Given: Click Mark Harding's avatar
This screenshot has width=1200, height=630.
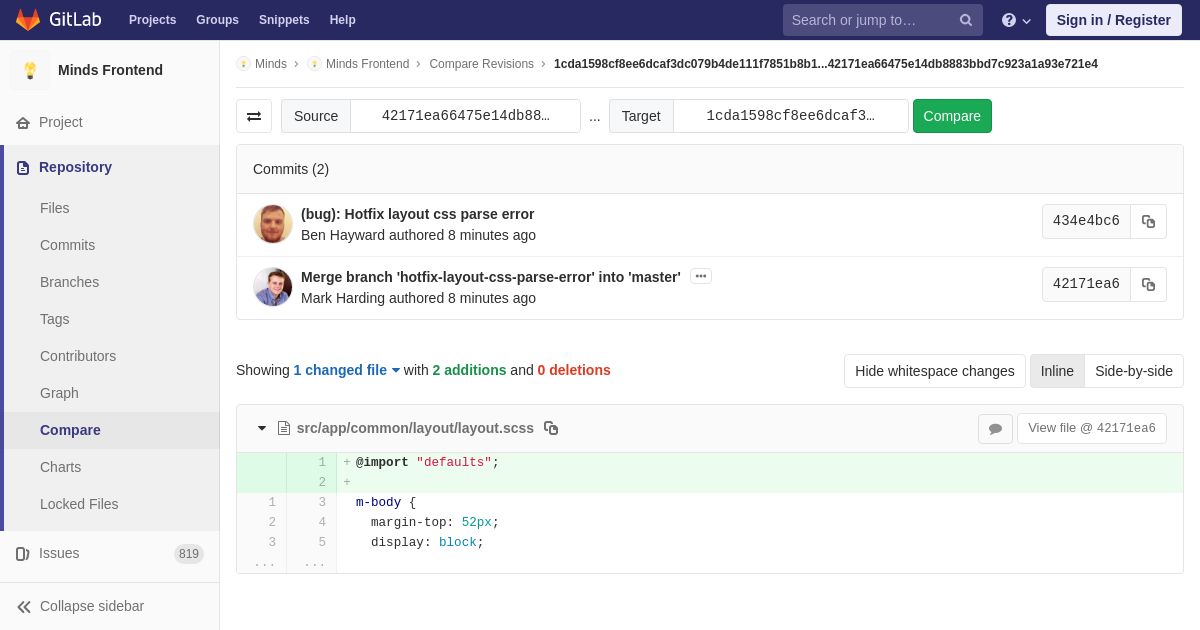Looking at the screenshot, I should pos(272,287).
